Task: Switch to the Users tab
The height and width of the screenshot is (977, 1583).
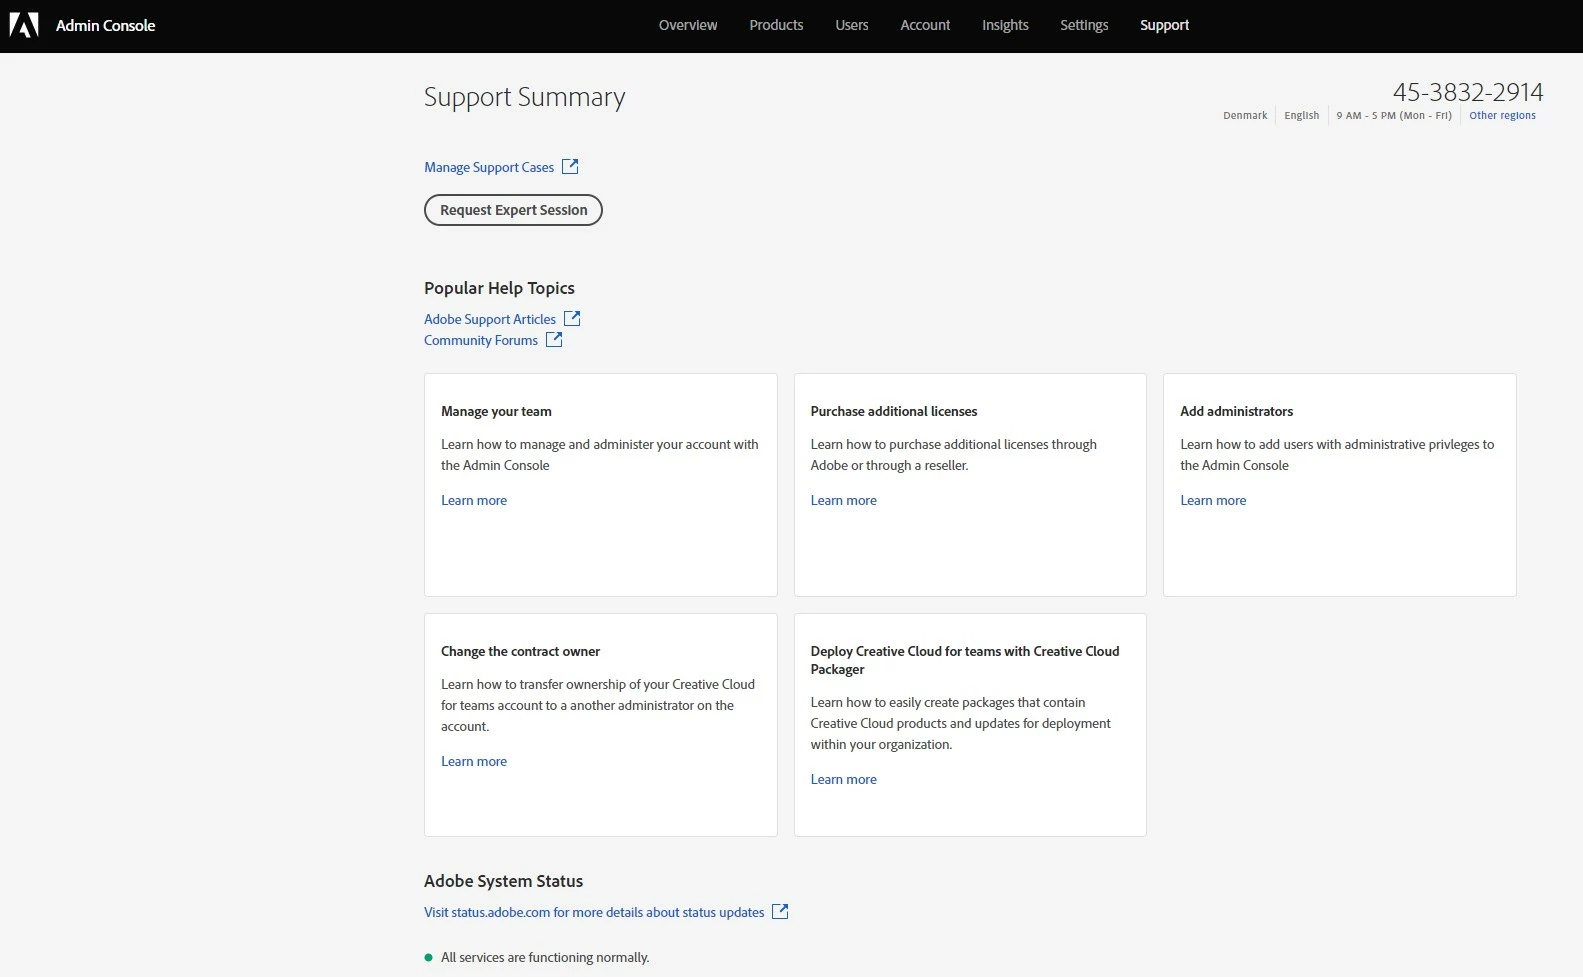Action: [852, 25]
